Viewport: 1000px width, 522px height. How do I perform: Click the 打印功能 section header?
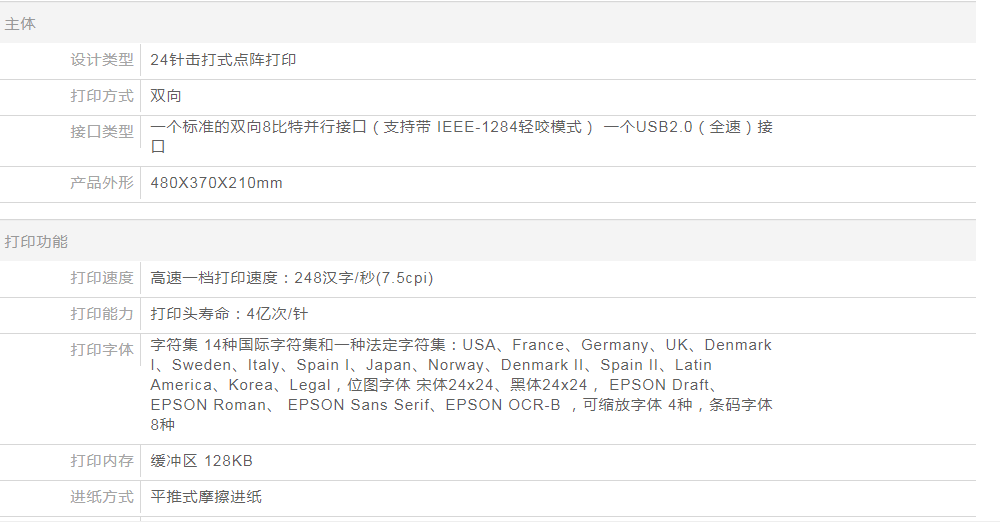pos(37,241)
